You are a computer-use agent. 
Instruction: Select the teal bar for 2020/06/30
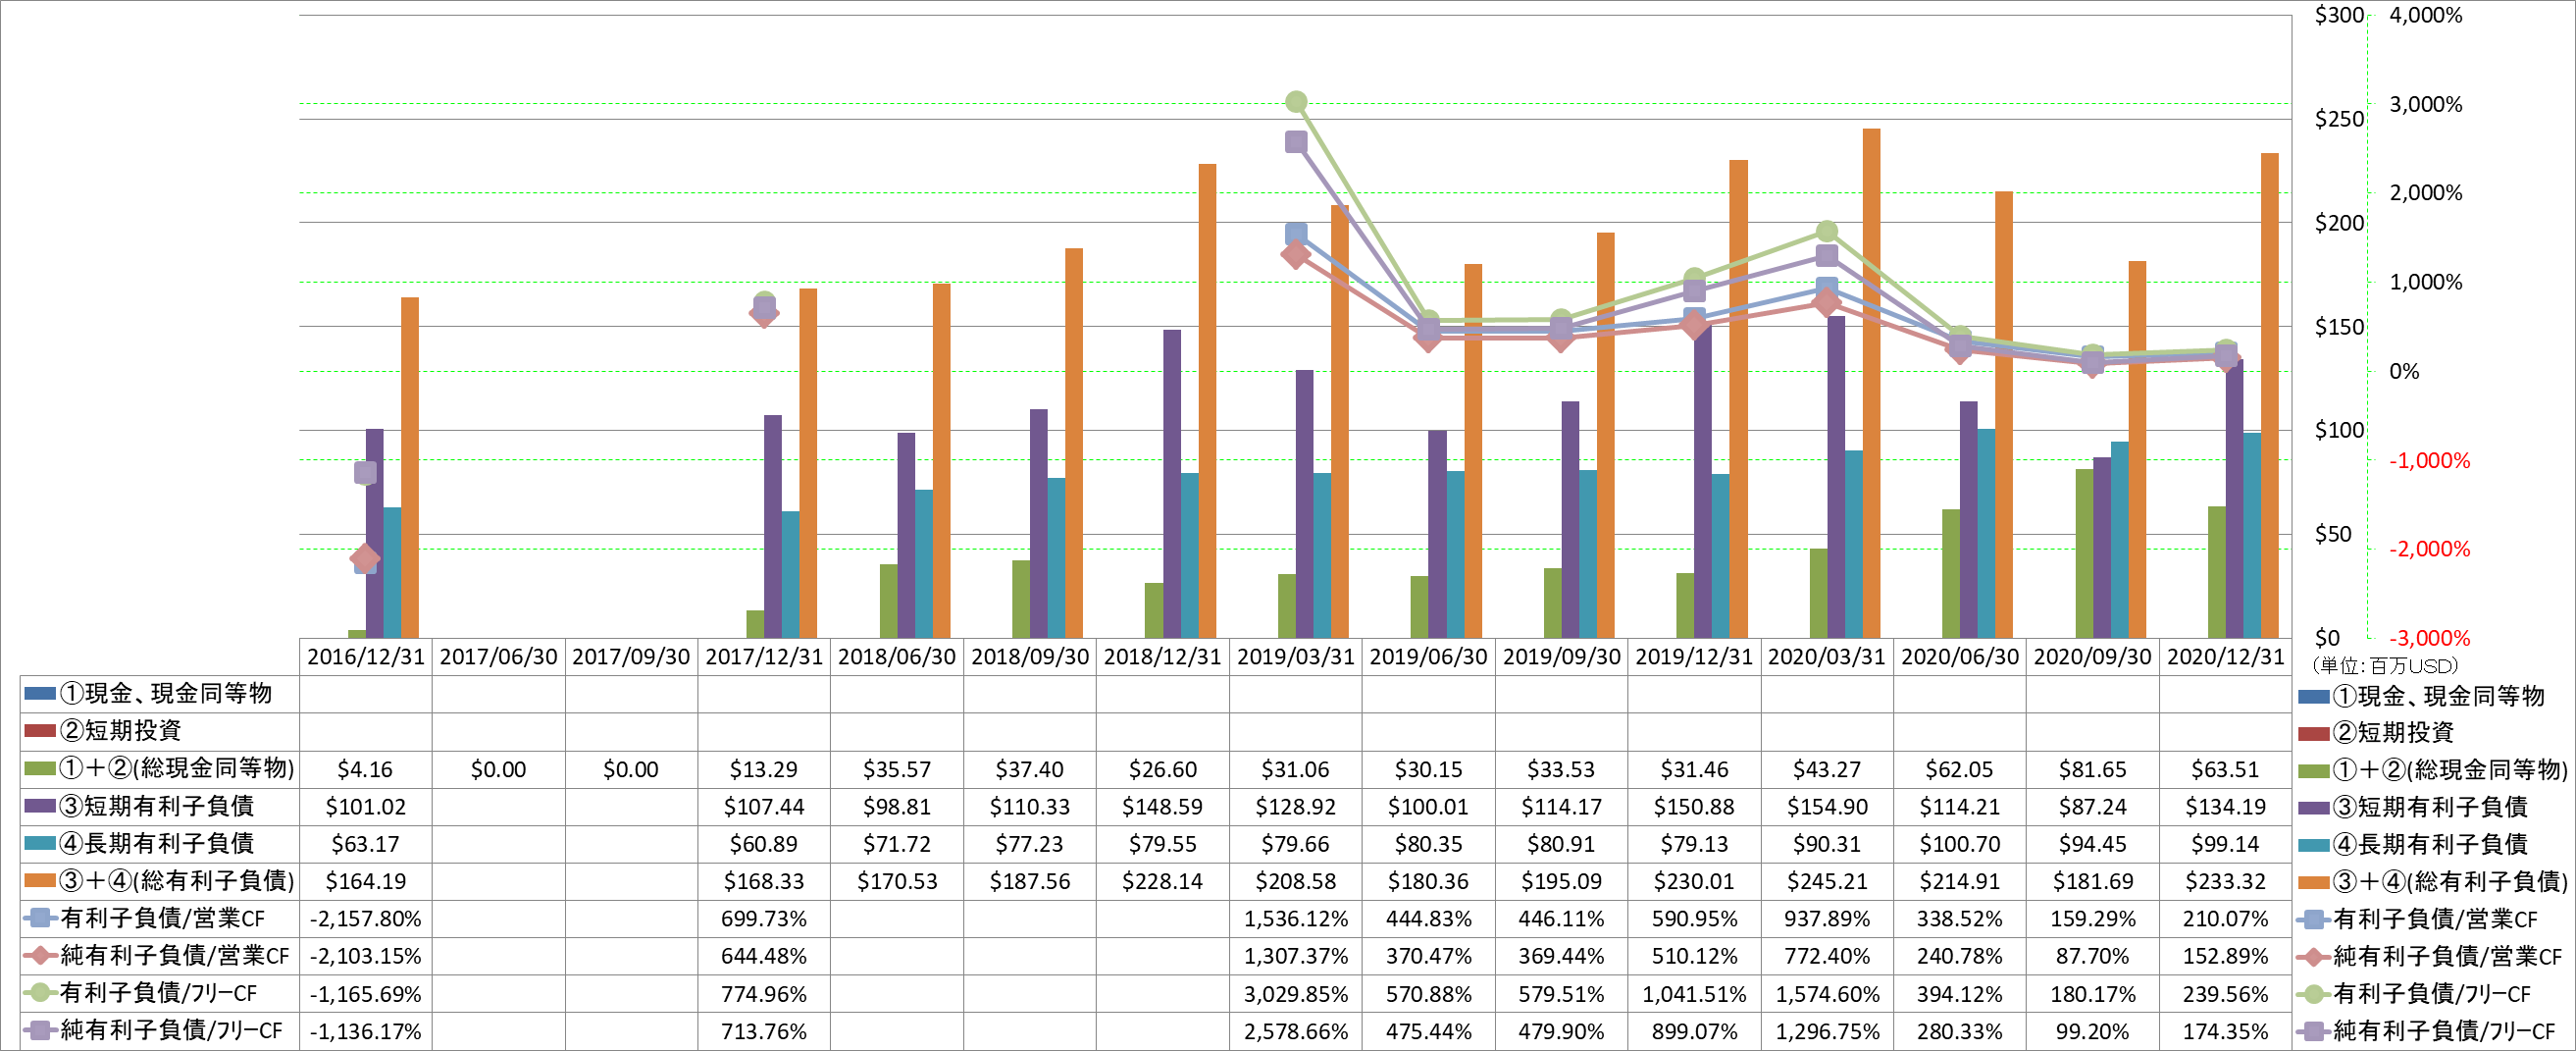point(1986,533)
